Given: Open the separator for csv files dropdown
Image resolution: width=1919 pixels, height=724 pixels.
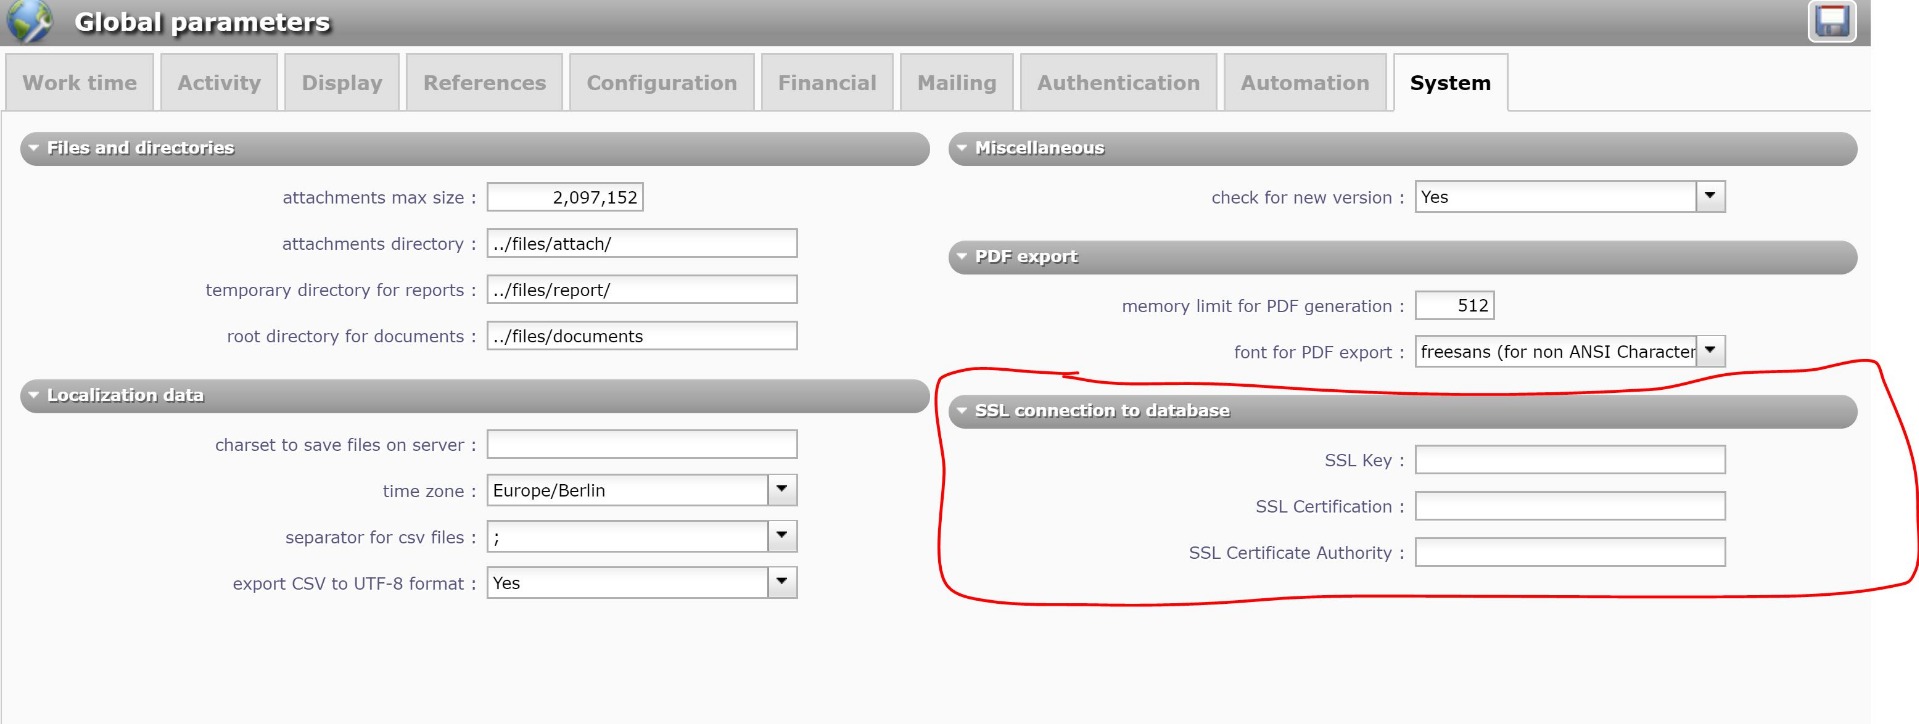Looking at the screenshot, I should 782,536.
